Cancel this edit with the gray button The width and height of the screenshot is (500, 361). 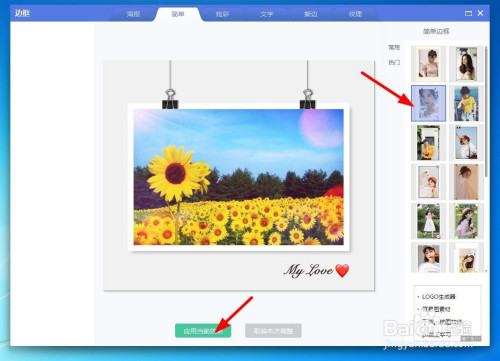tap(273, 331)
